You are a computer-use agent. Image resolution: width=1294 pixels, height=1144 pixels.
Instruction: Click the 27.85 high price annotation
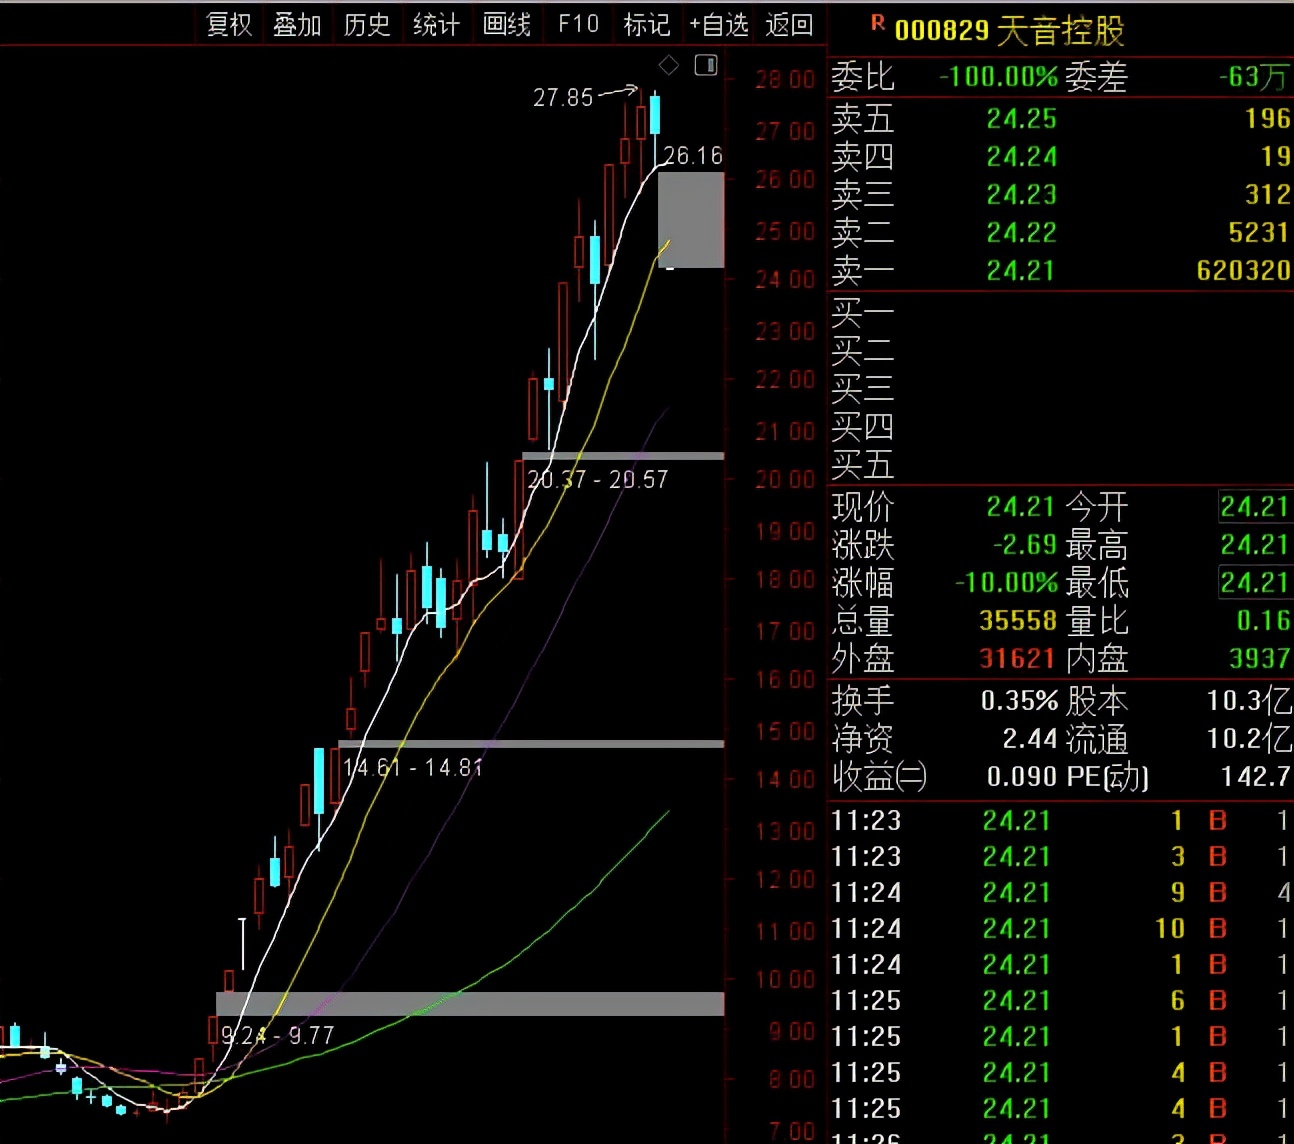563,97
